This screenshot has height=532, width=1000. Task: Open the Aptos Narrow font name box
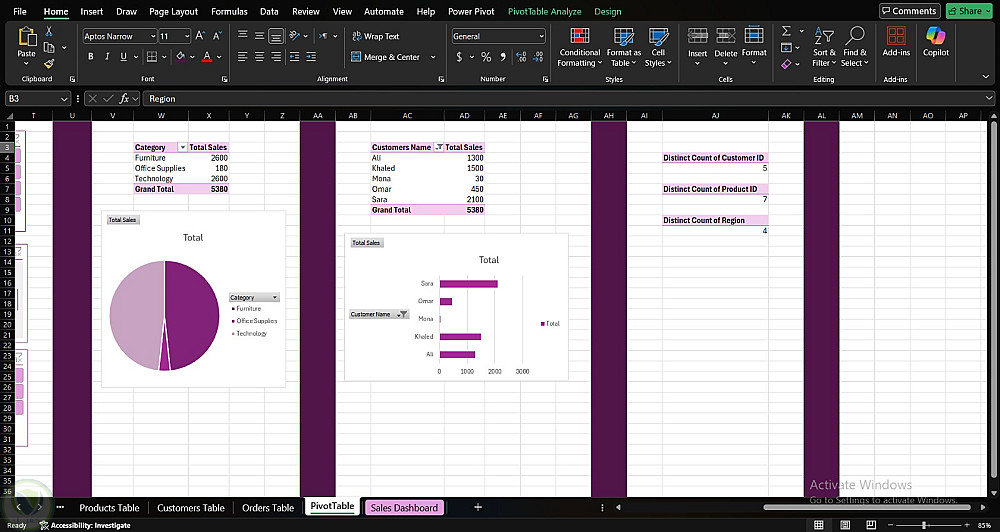119,36
